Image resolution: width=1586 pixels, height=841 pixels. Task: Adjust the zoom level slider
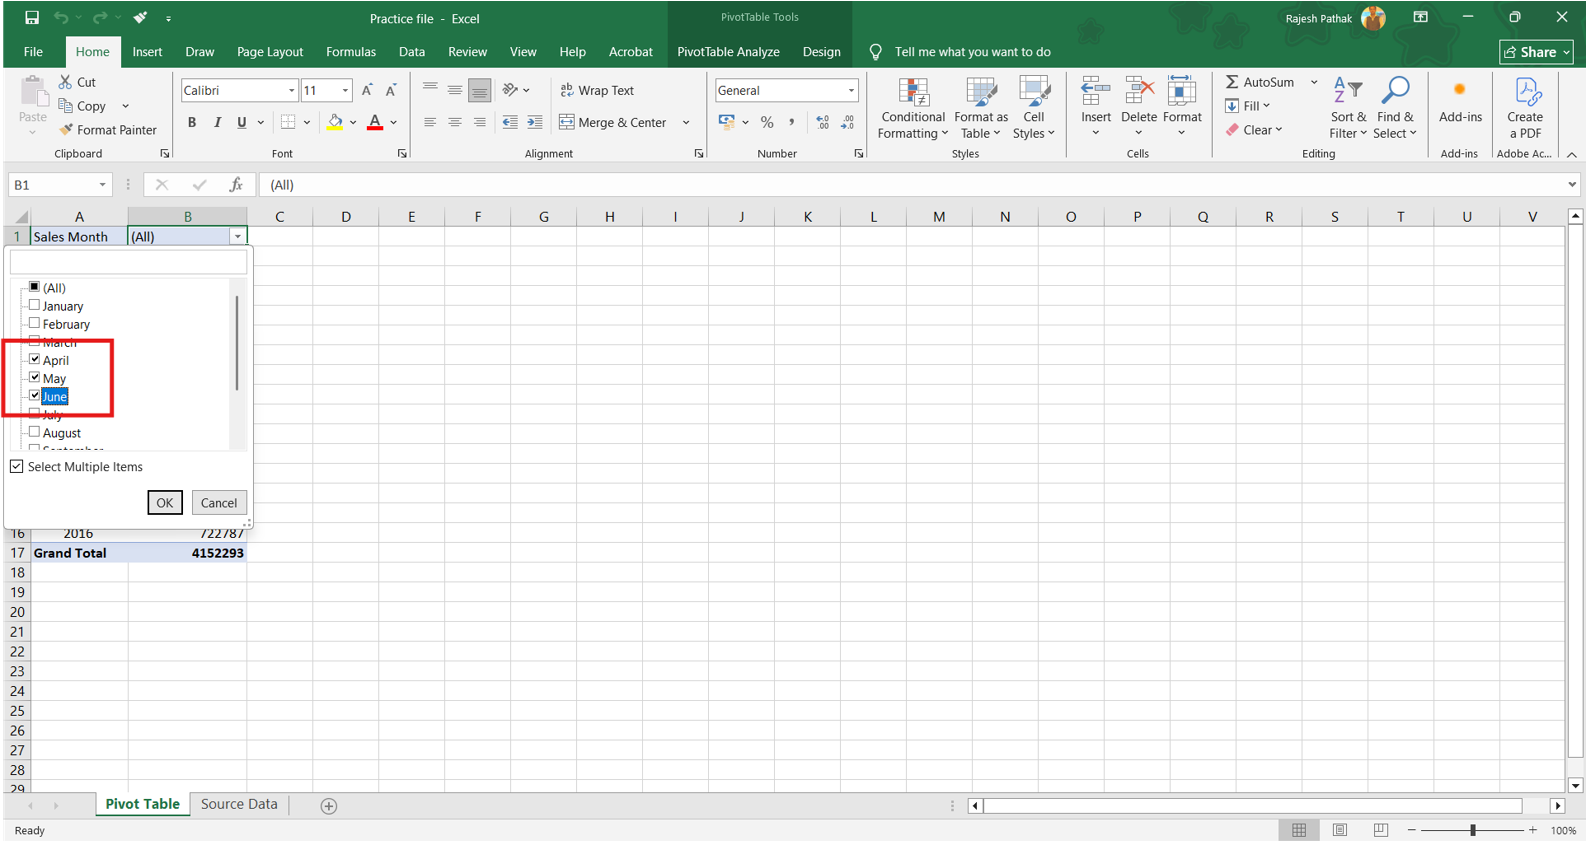[x=1472, y=830]
